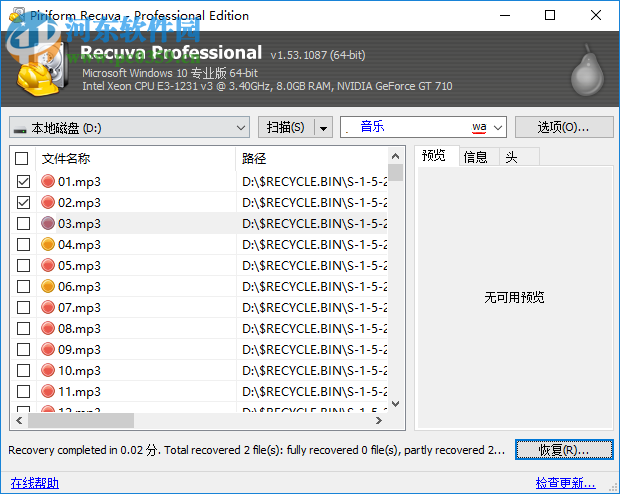The height and width of the screenshot is (494, 620).
Task: Click the vertical scrollbar up arrow
Action: click(395, 156)
